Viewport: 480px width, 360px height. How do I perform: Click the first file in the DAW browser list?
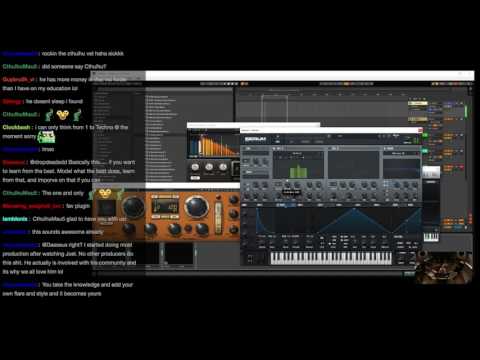click(x=157, y=97)
